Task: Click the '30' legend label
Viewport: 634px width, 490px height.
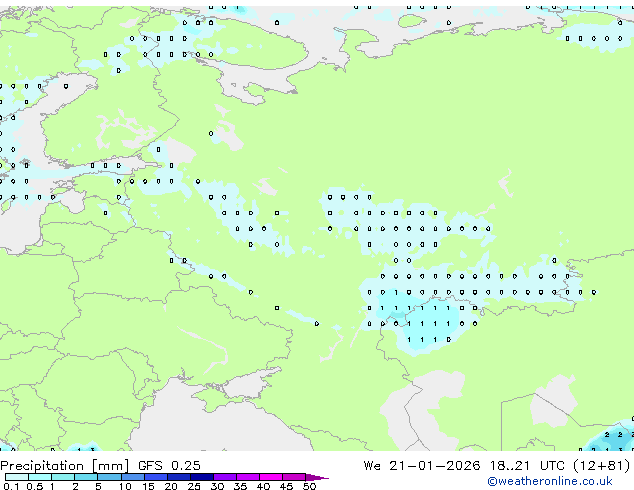Action: click(x=217, y=486)
